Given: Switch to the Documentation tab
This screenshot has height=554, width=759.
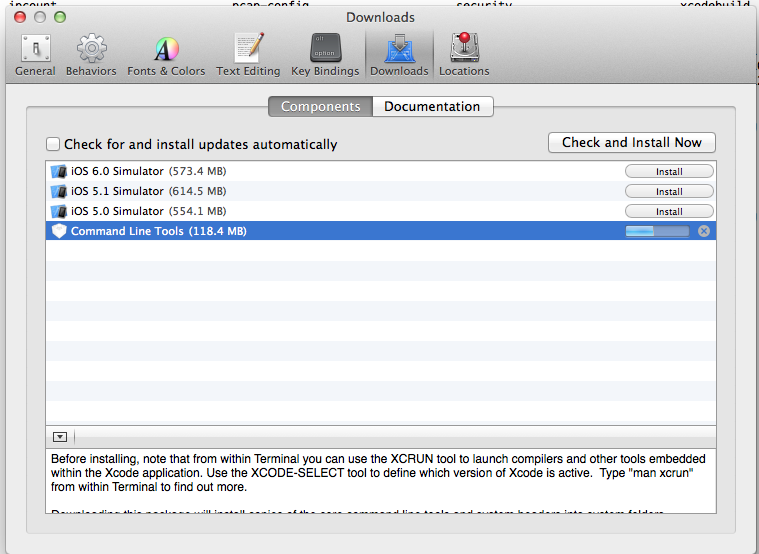Looking at the screenshot, I should click(432, 107).
